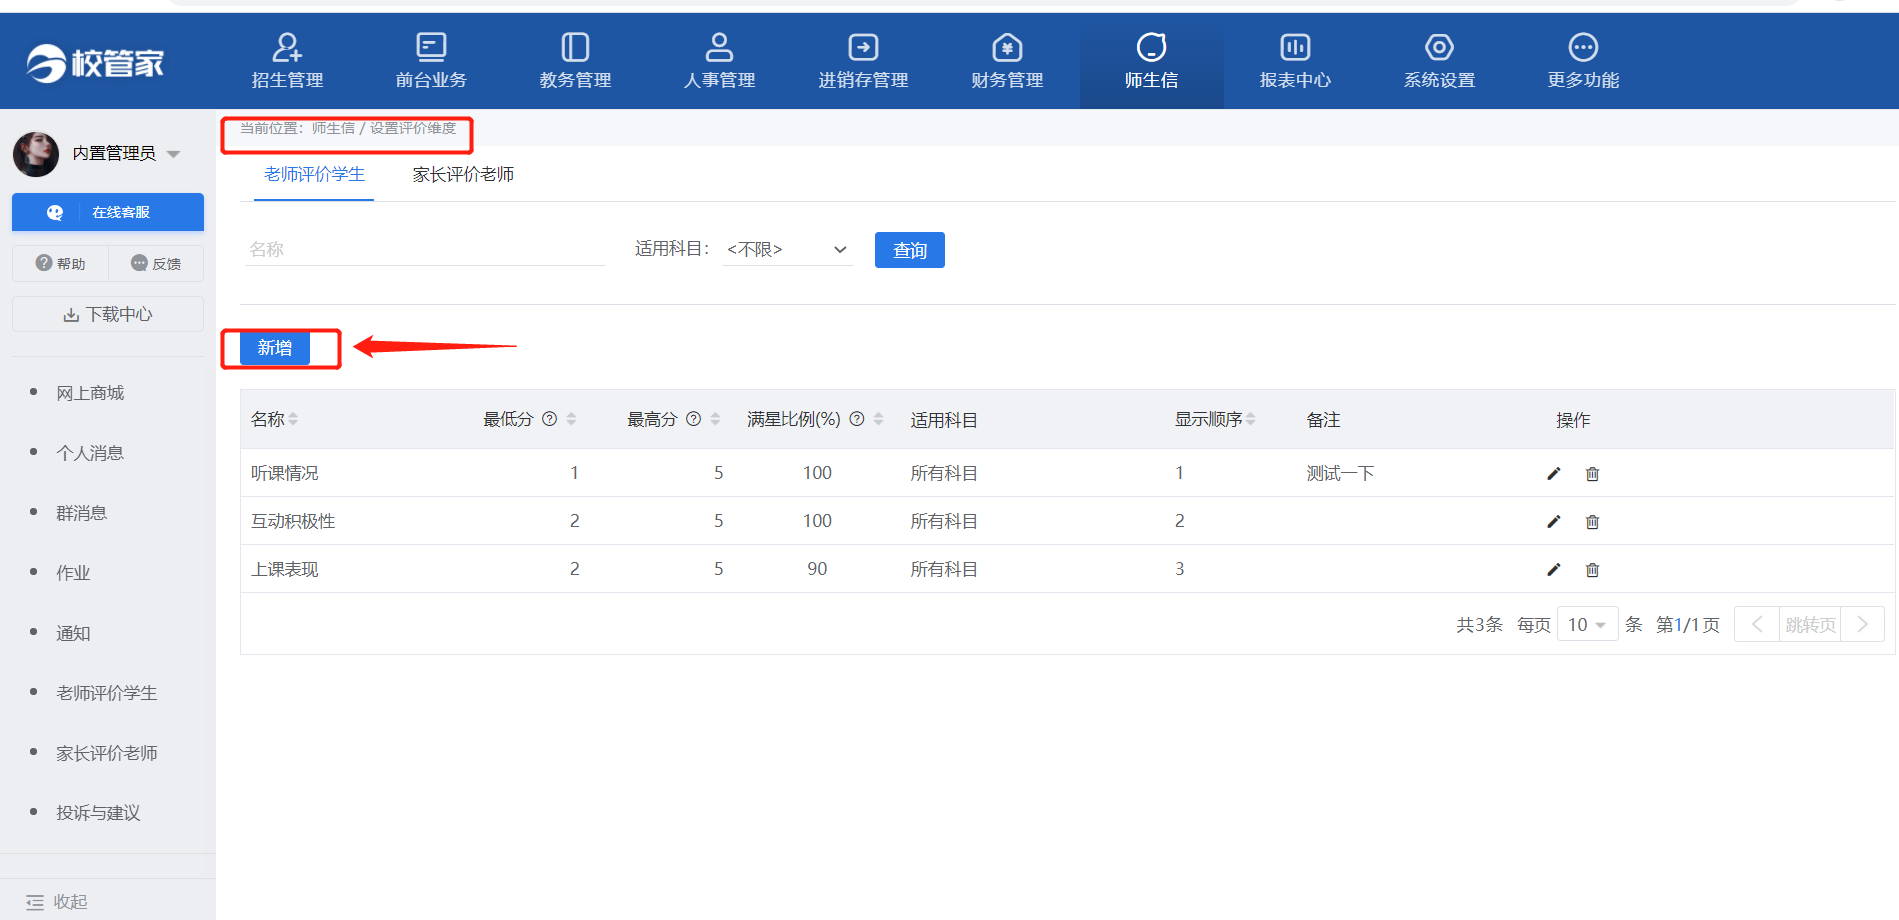Go to 群消息 in sidebar

81,513
